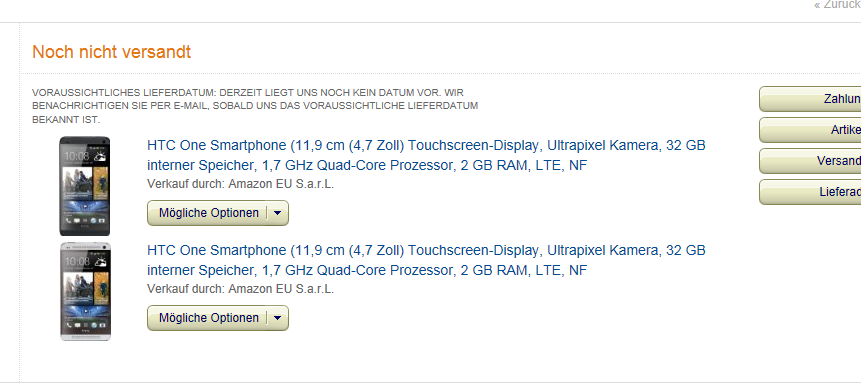Click the truncated 'Zahlun' button
The image size is (861, 391).
pyautogui.click(x=810, y=99)
